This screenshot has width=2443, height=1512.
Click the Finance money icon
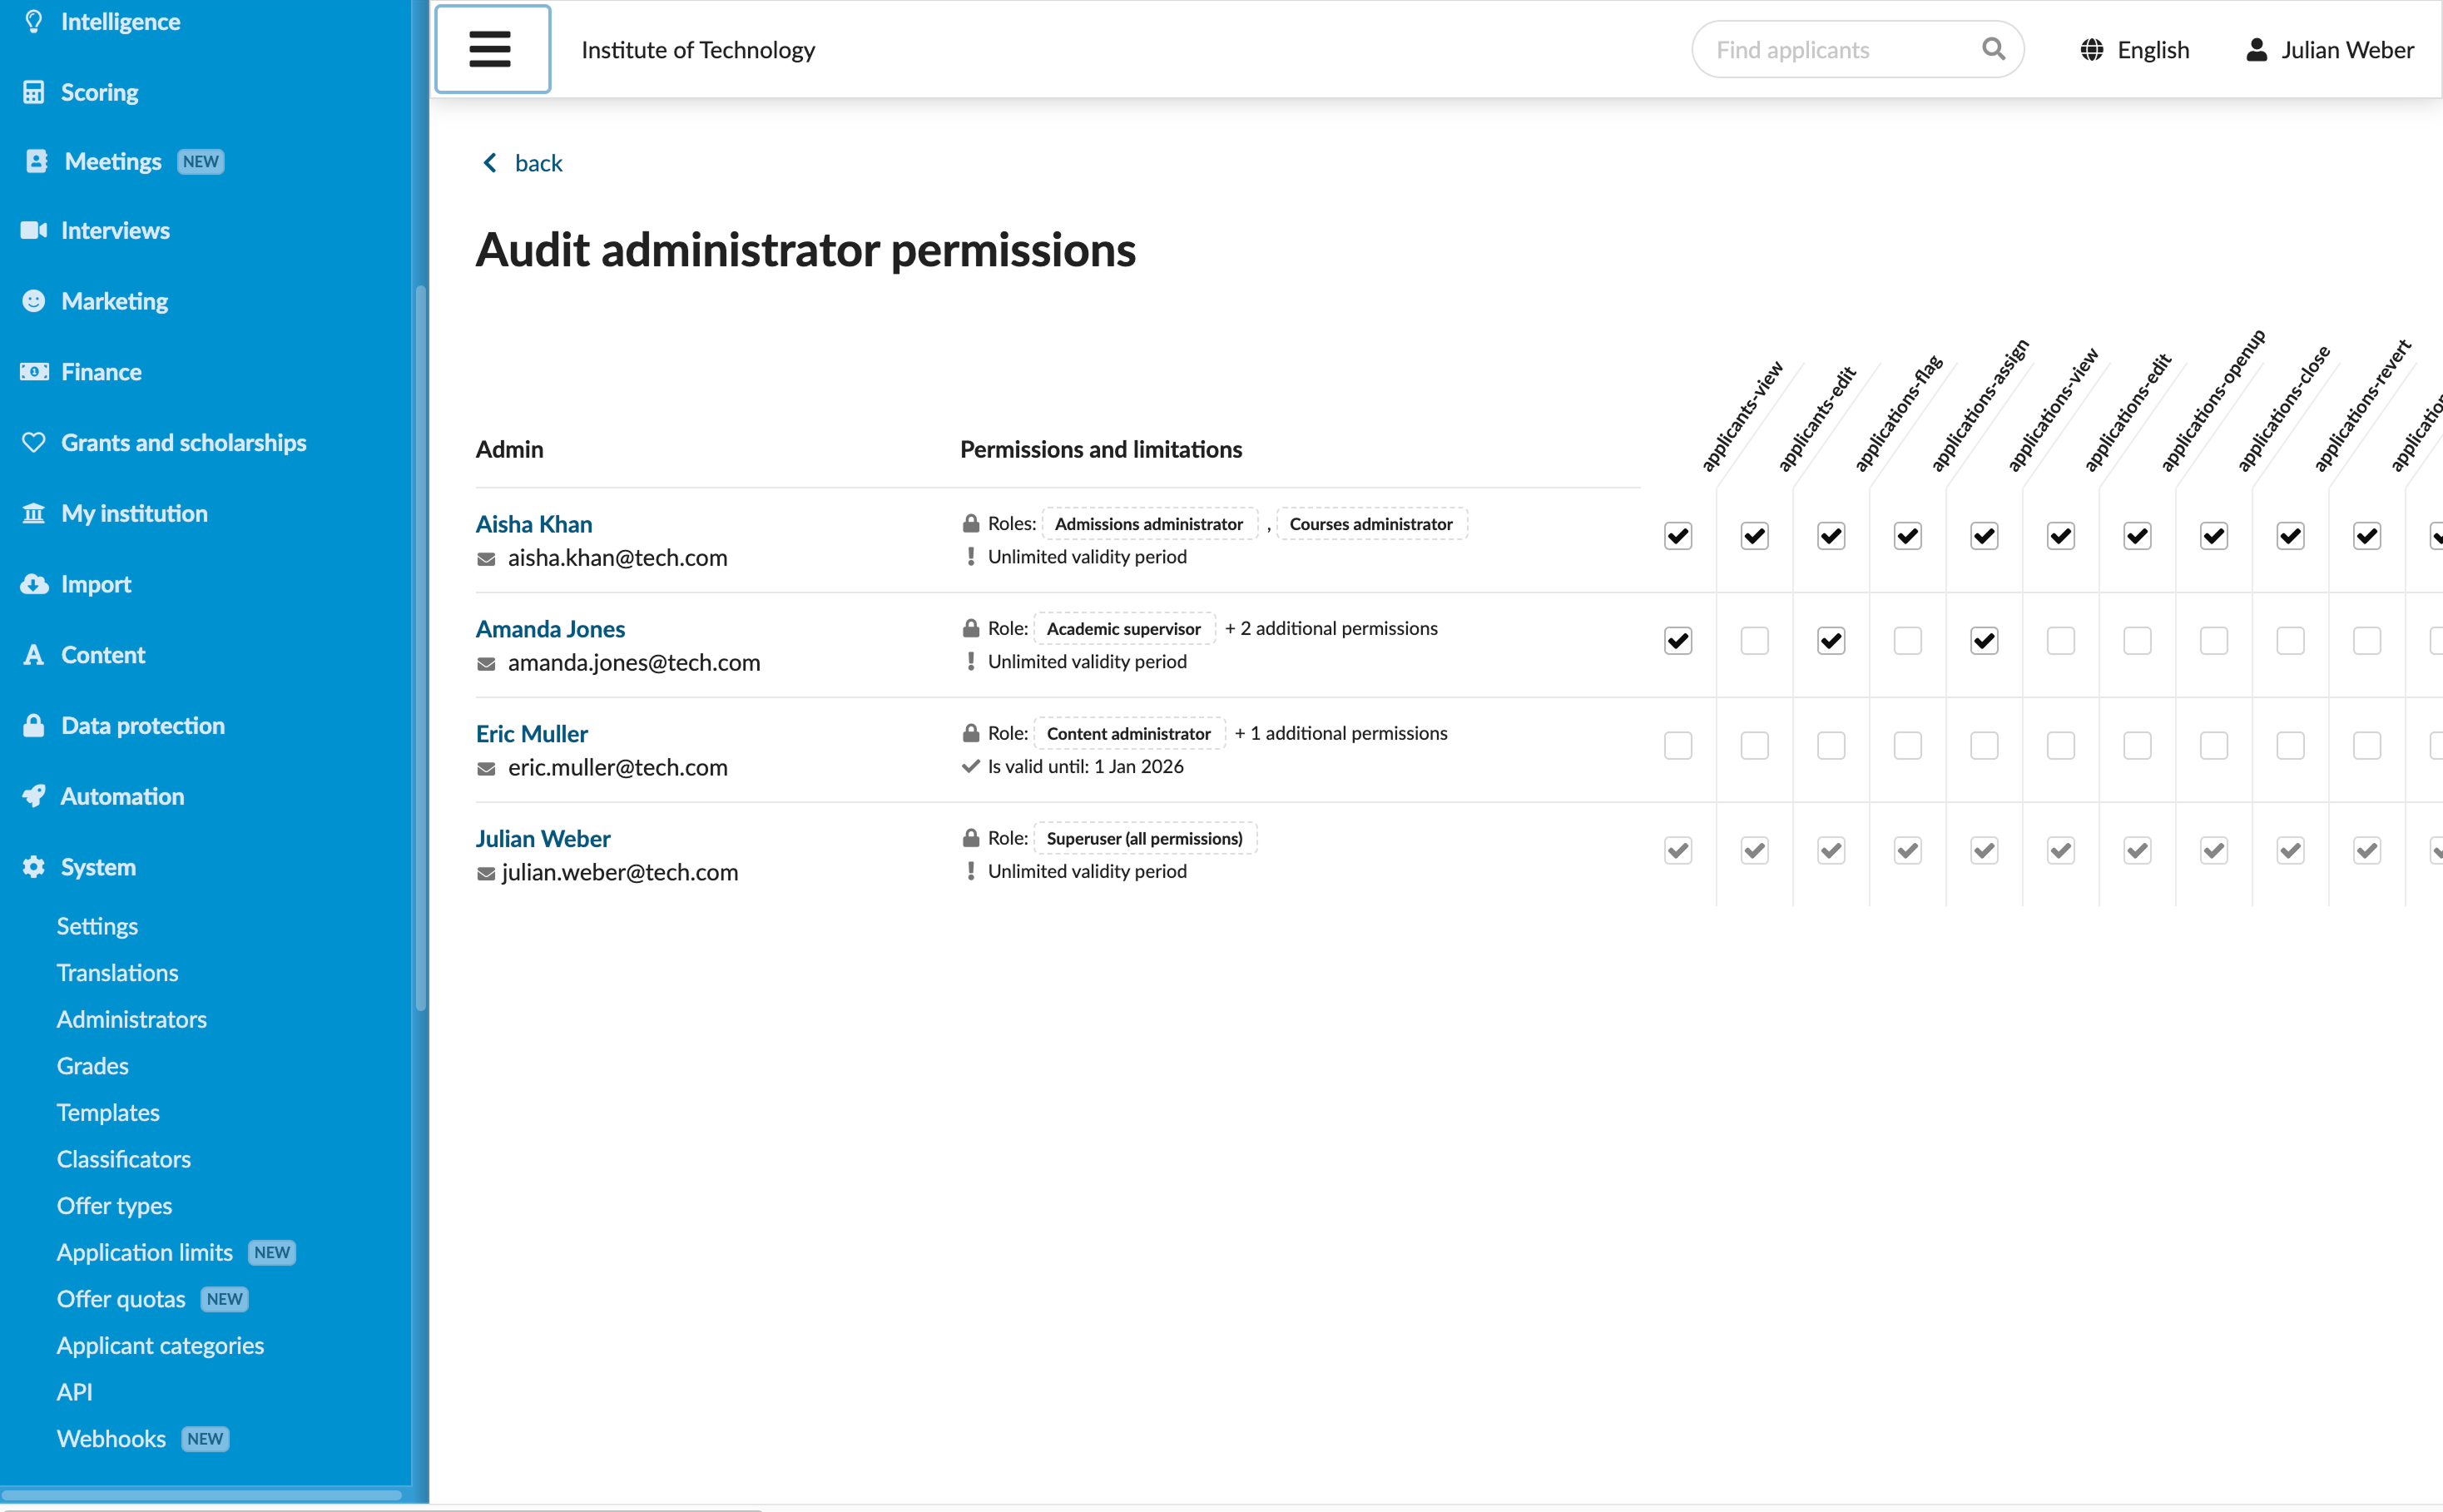[34, 372]
